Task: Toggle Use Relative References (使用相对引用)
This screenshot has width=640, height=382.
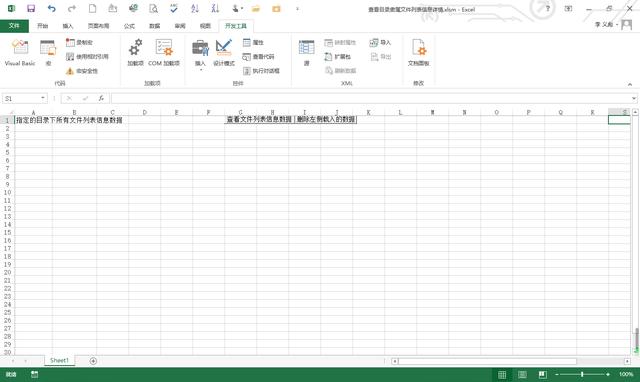Action: coord(87,57)
